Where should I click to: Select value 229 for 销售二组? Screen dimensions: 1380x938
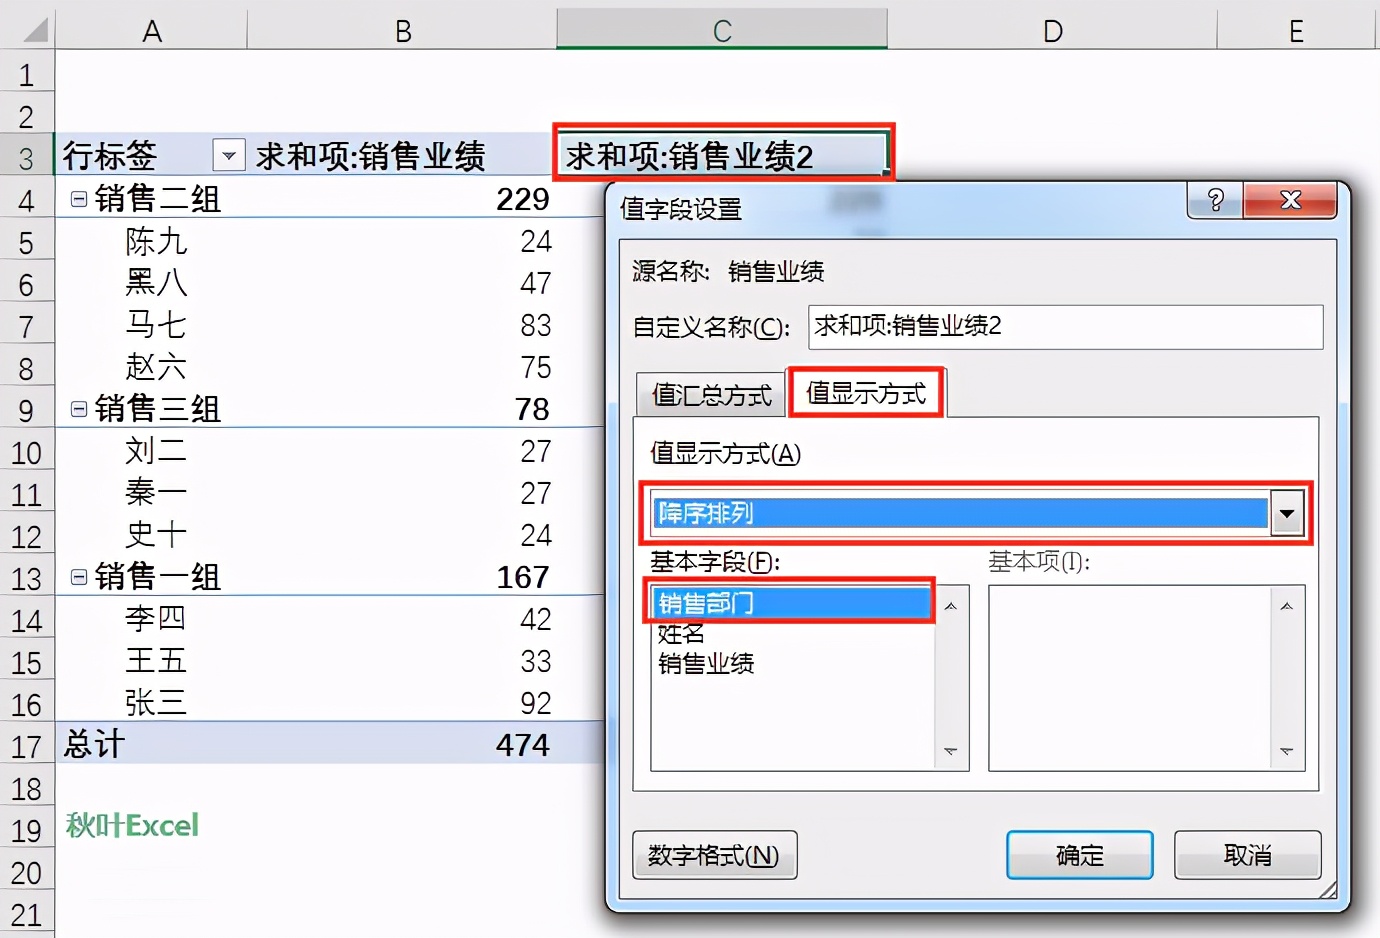pos(522,199)
